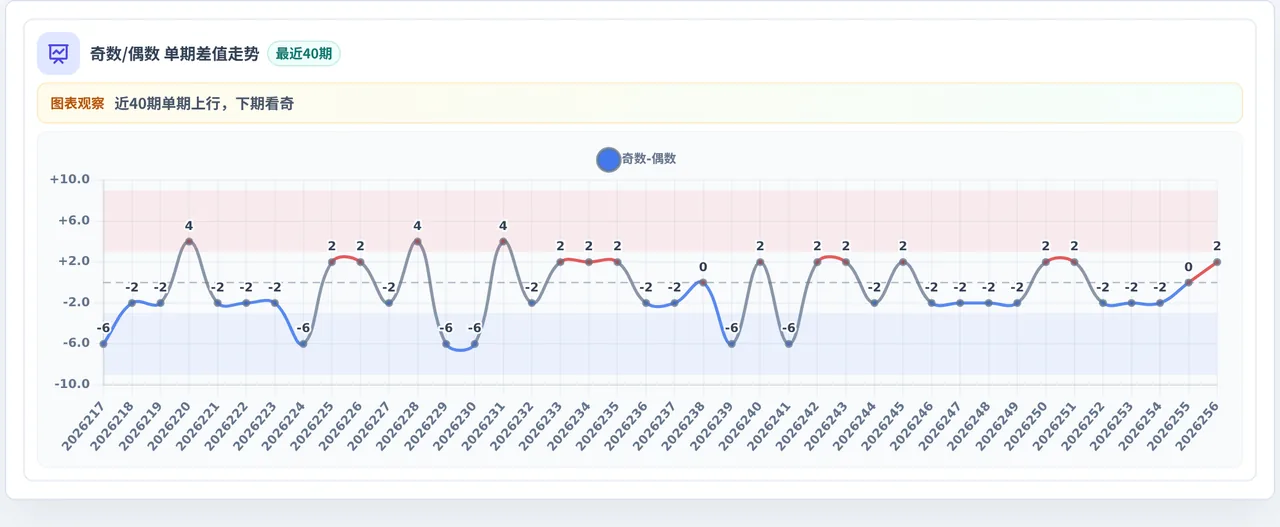The height and width of the screenshot is (527, 1280).
Task: Select the peak point labeled 4 at 2026228
Action: [x=417, y=242]
